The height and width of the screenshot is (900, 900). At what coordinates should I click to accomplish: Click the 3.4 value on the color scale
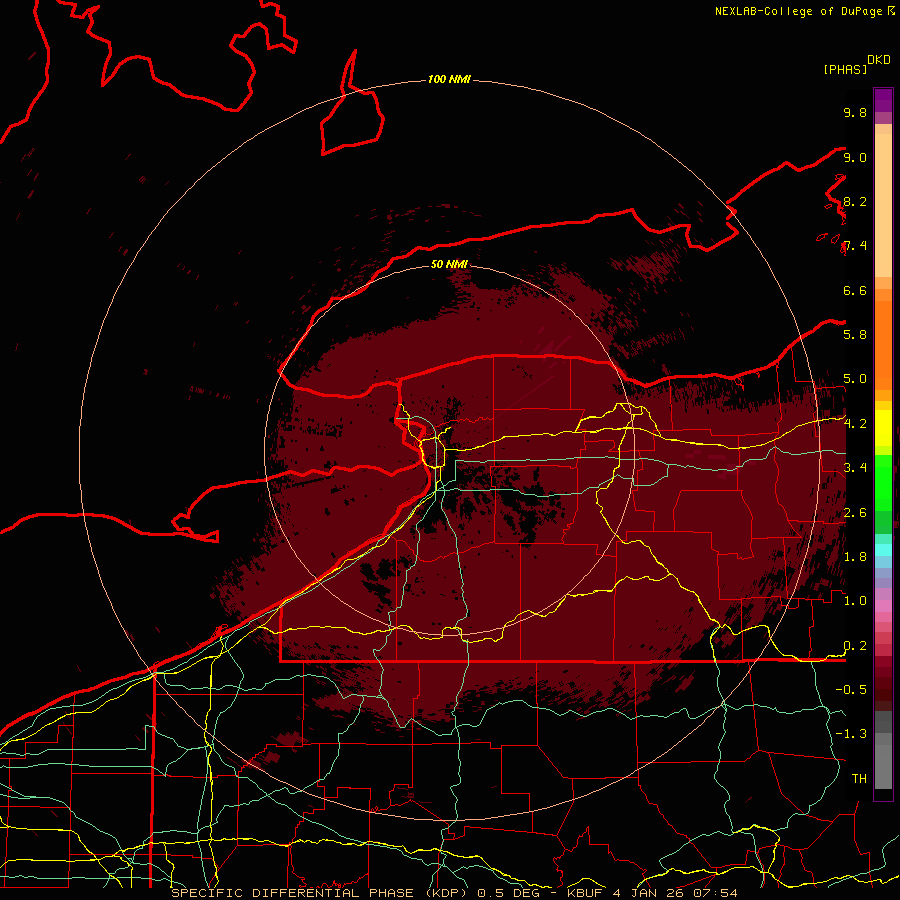click(855, 467)
